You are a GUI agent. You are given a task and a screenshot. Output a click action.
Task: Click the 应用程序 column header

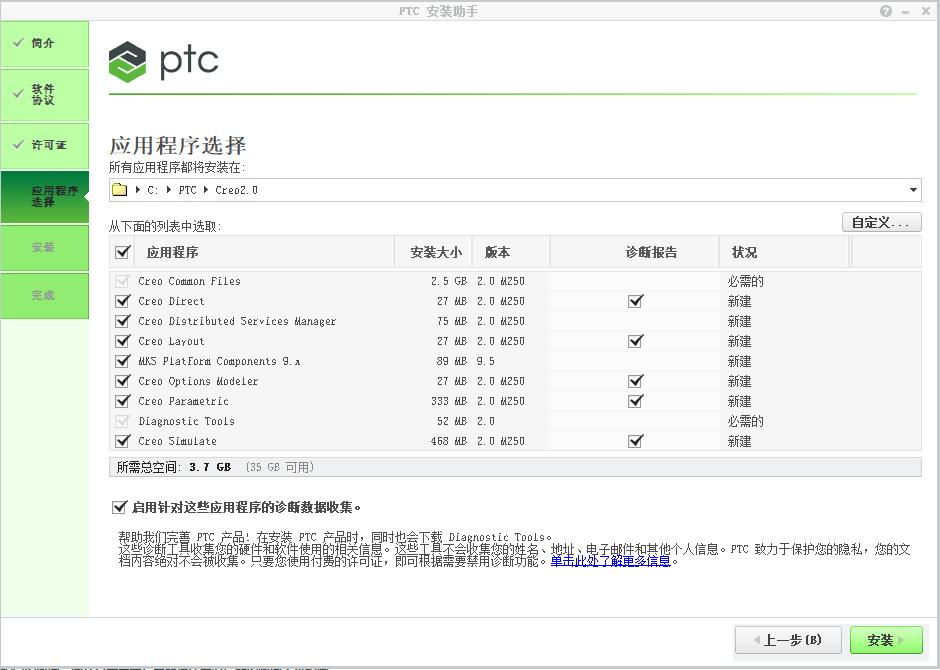pos(263,252)
